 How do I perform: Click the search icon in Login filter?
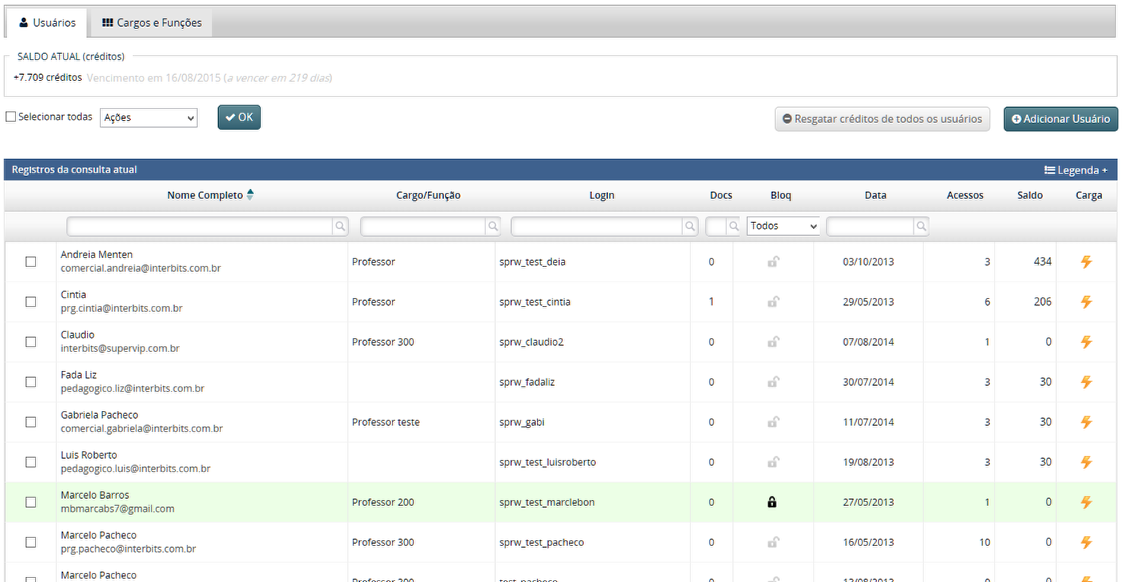690,227
